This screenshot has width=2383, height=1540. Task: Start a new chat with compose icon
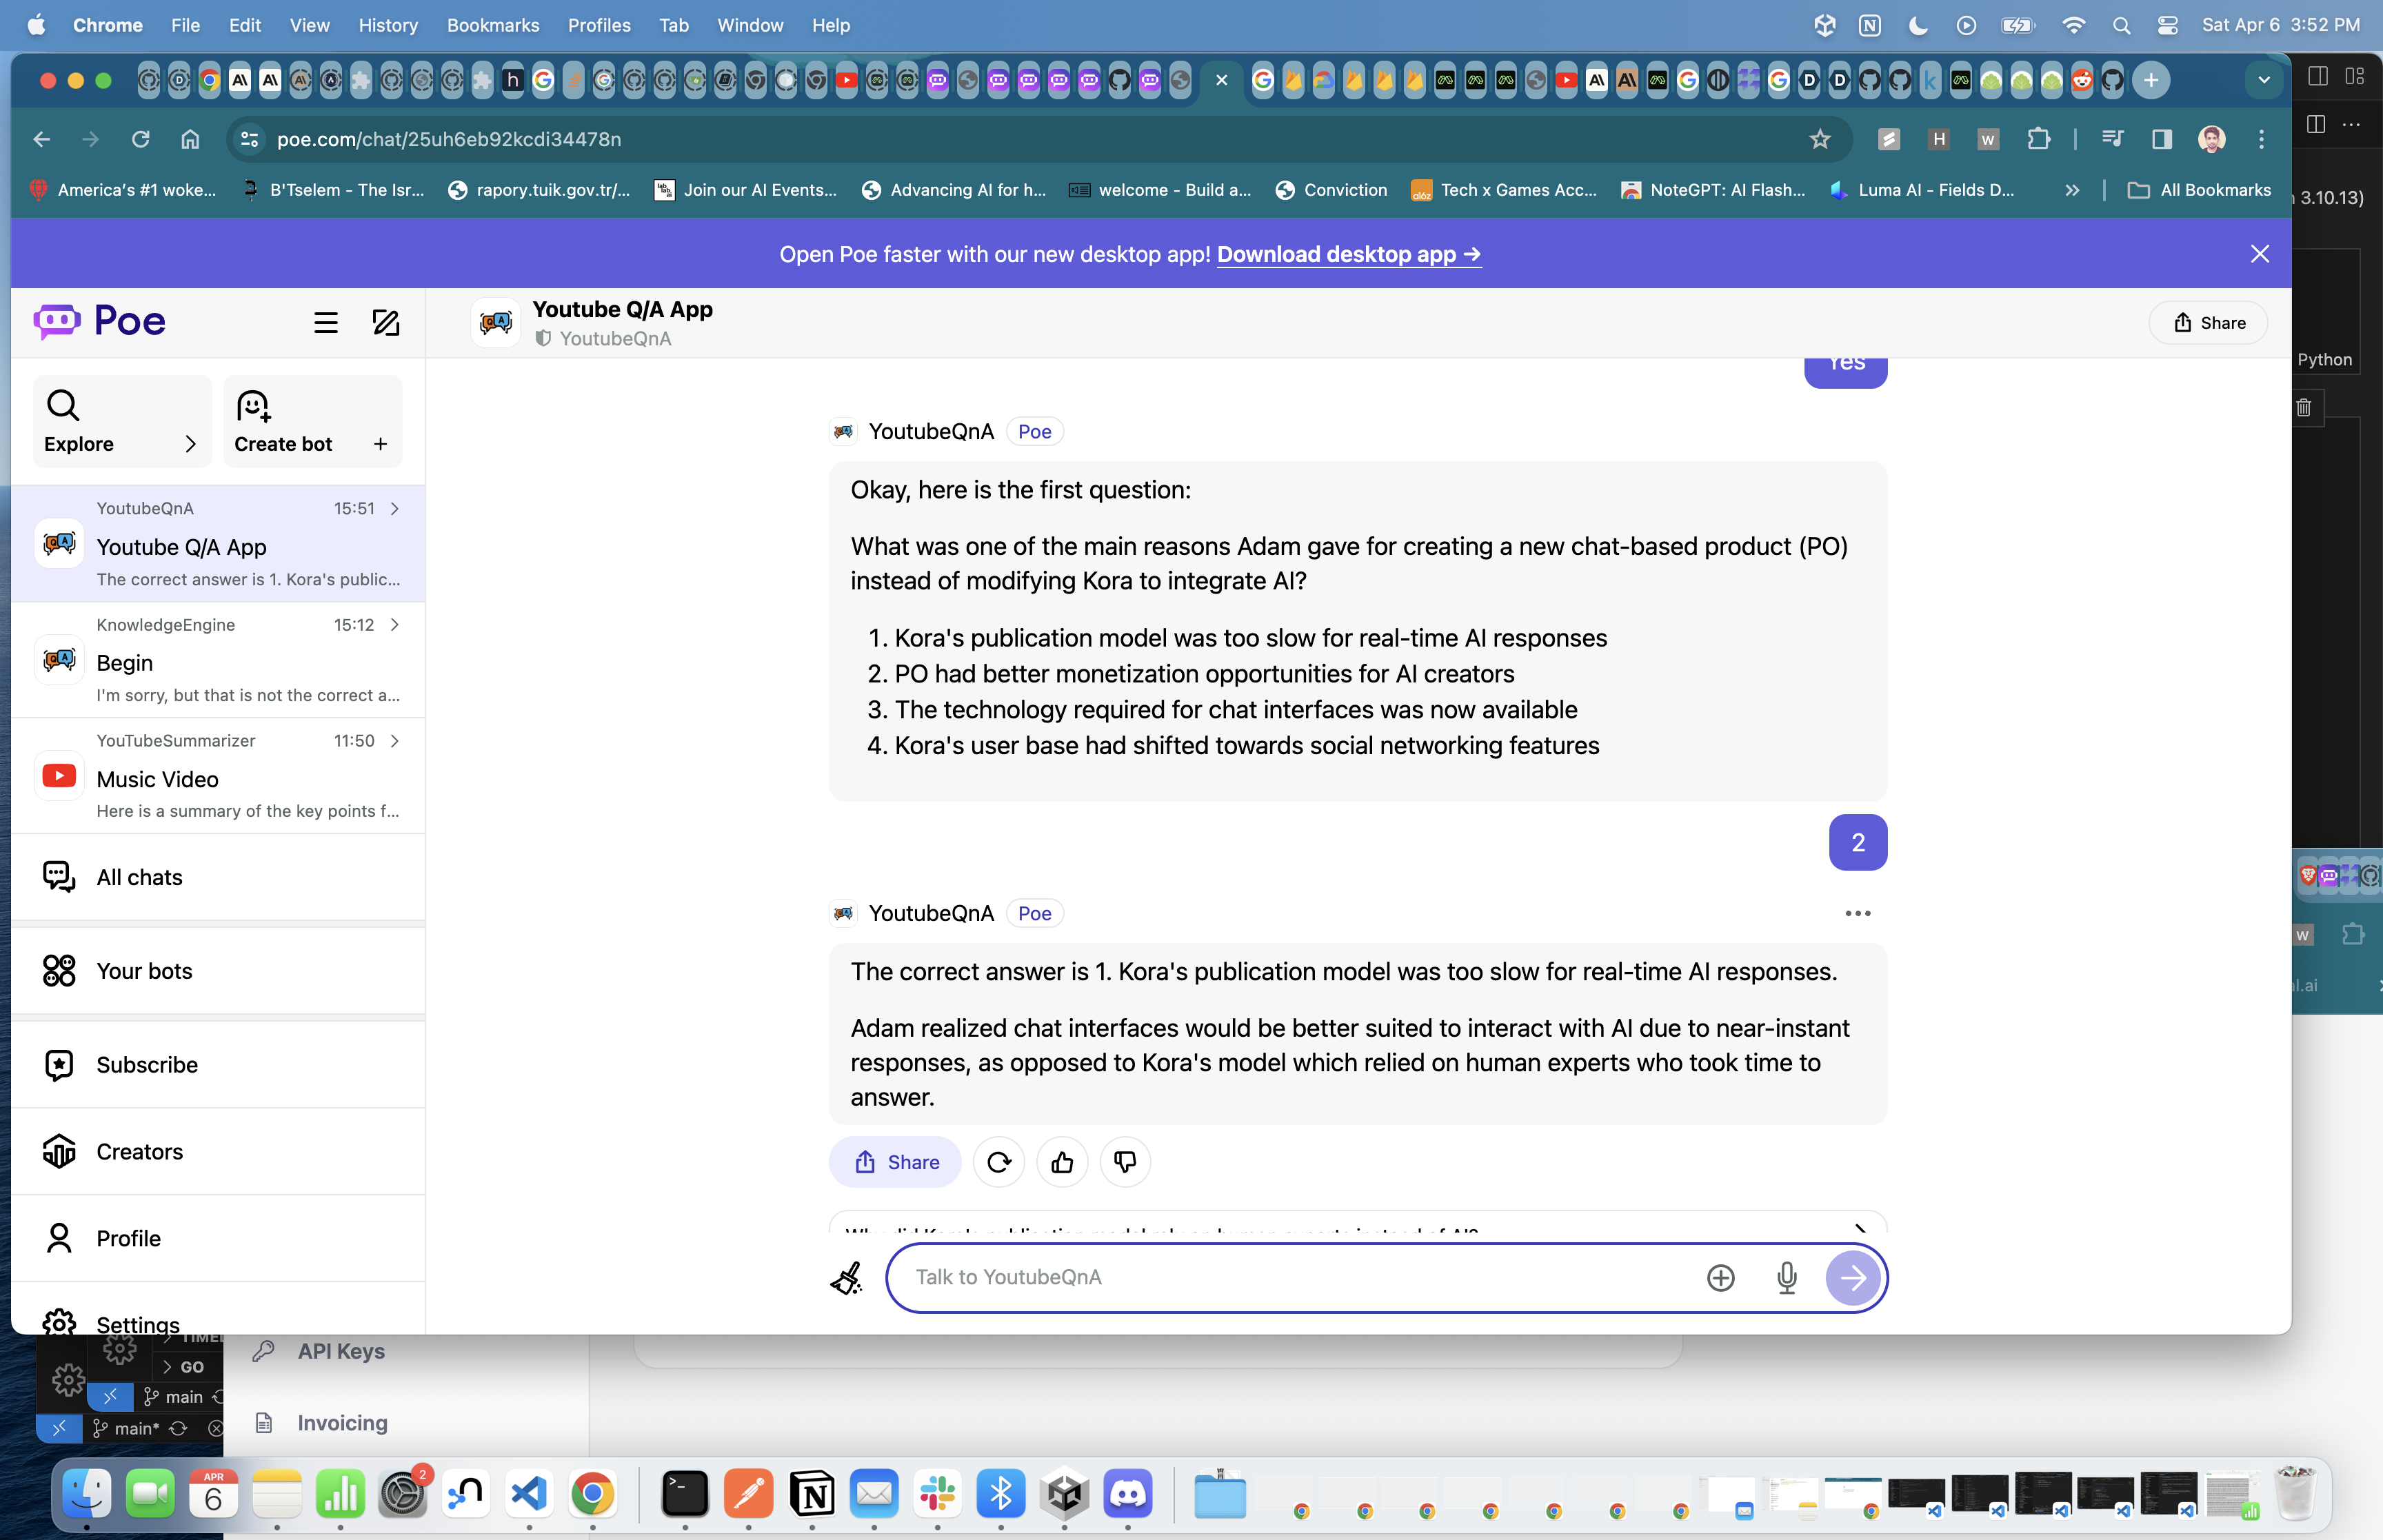(x=386, y=322)
